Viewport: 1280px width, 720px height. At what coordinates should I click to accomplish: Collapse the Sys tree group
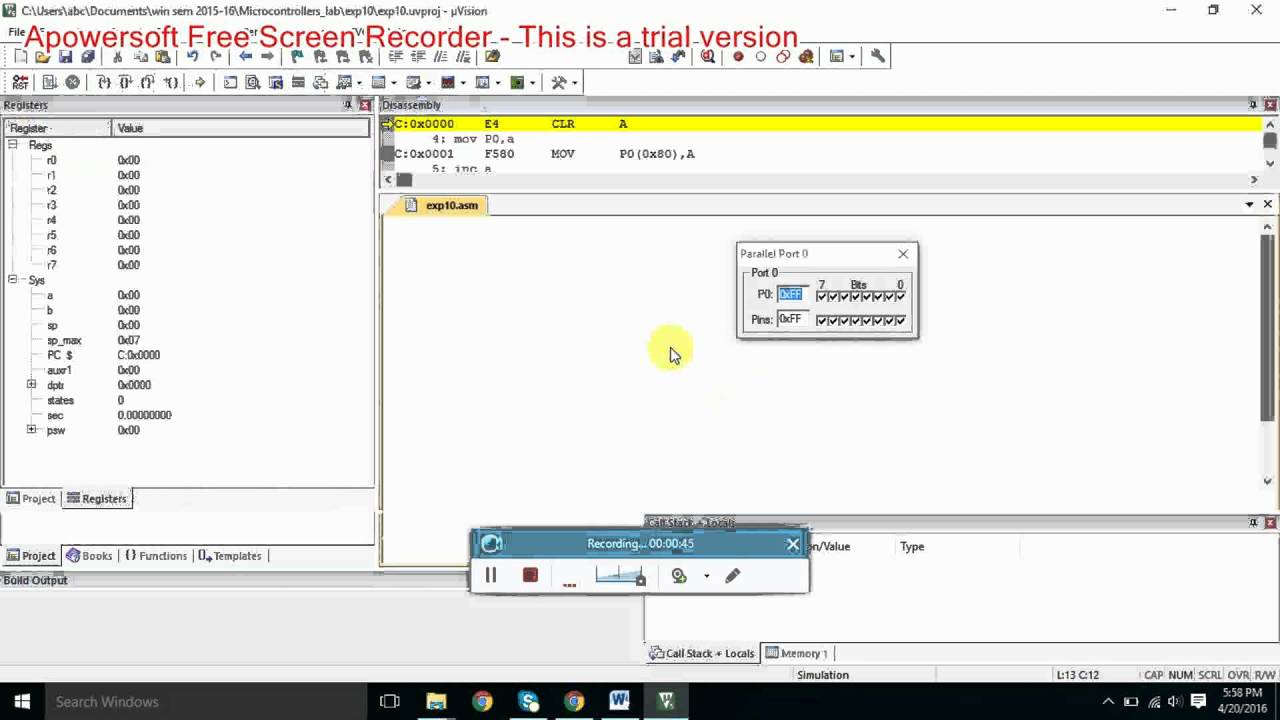[13, 280]
